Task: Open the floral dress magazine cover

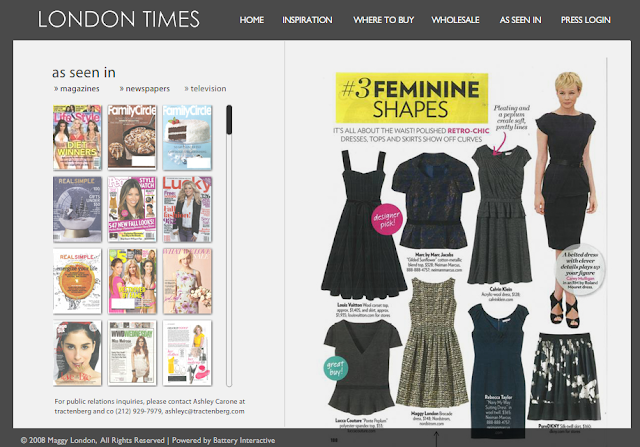Action: point(187,281)
